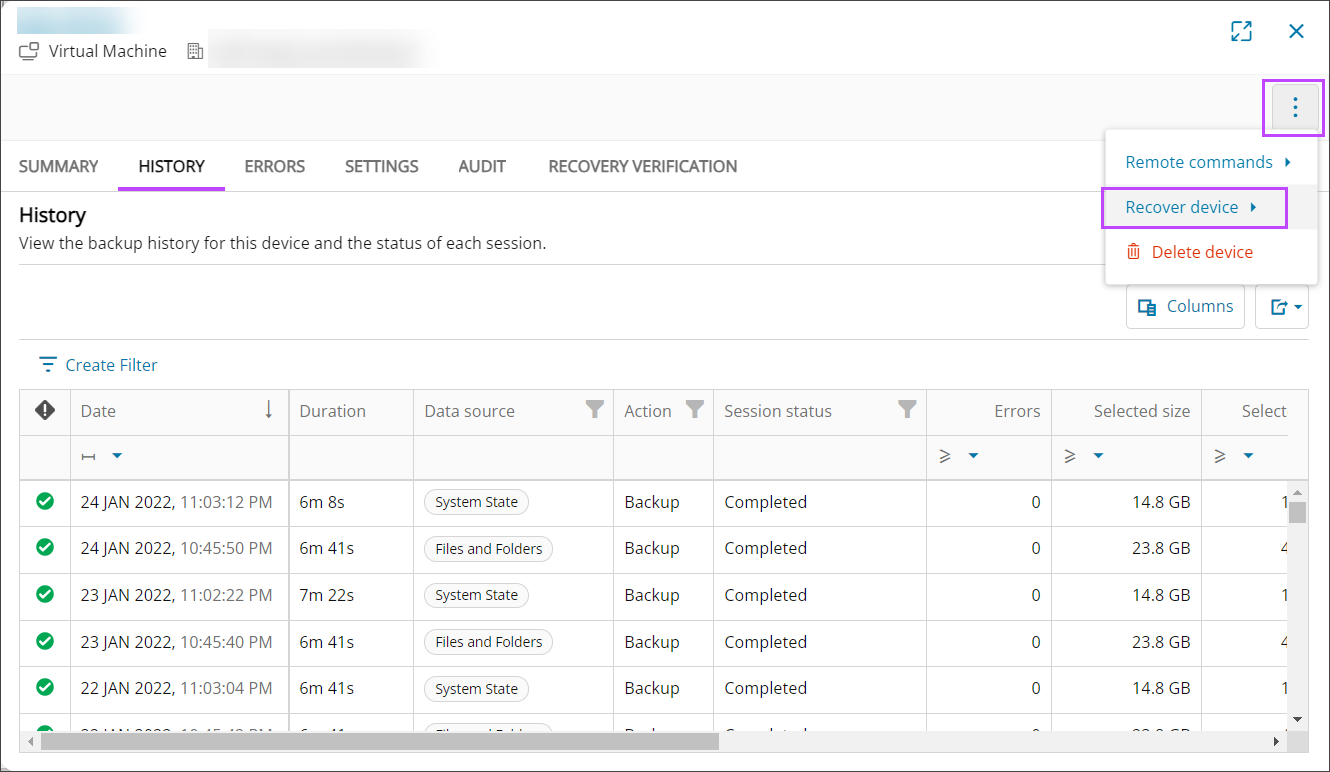Open the Errors comparison operator dropdown
The image size is (1330, 772).
[x=973, y=456]
